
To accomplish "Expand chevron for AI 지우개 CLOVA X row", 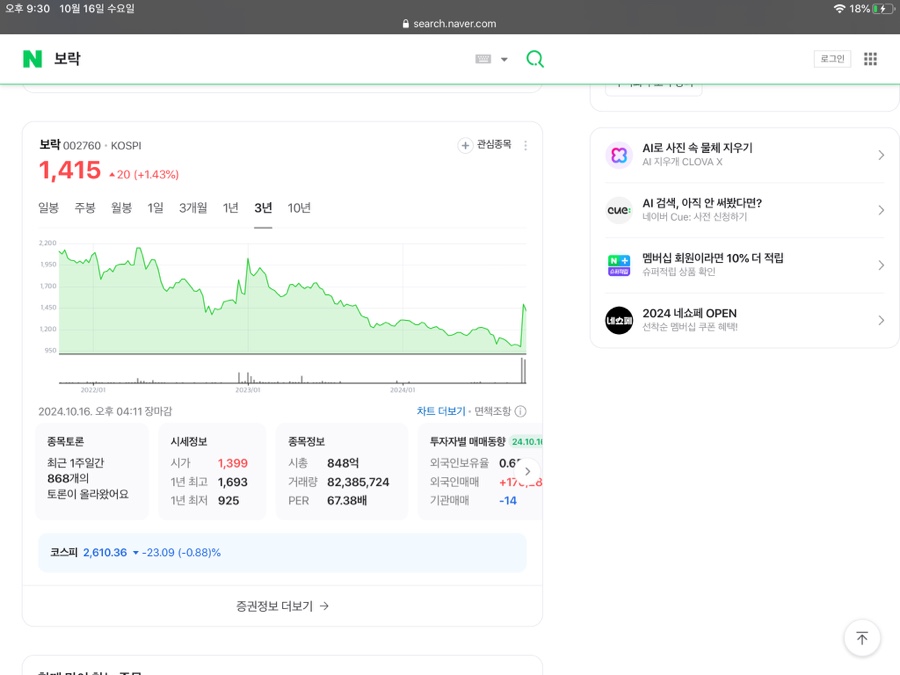I will point(881,155).
